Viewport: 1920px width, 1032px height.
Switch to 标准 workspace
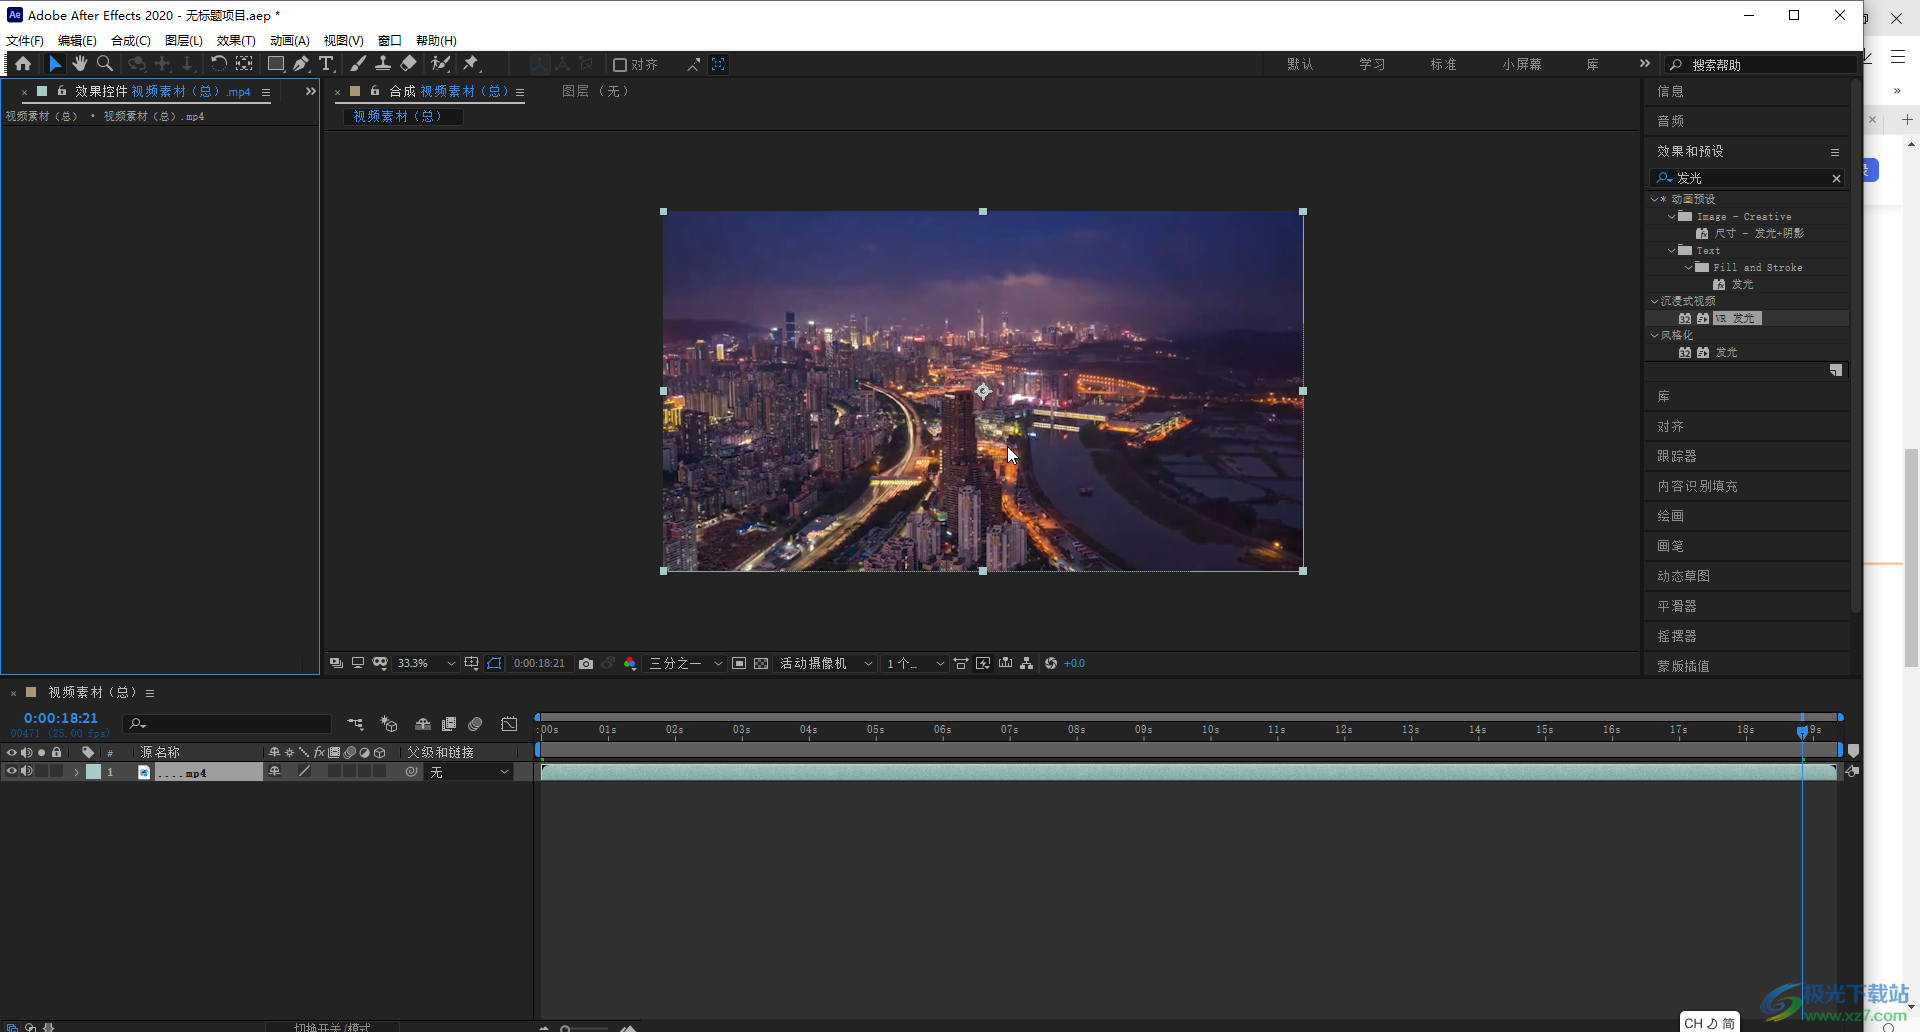pyautogui.click(x=1443, y=65)
